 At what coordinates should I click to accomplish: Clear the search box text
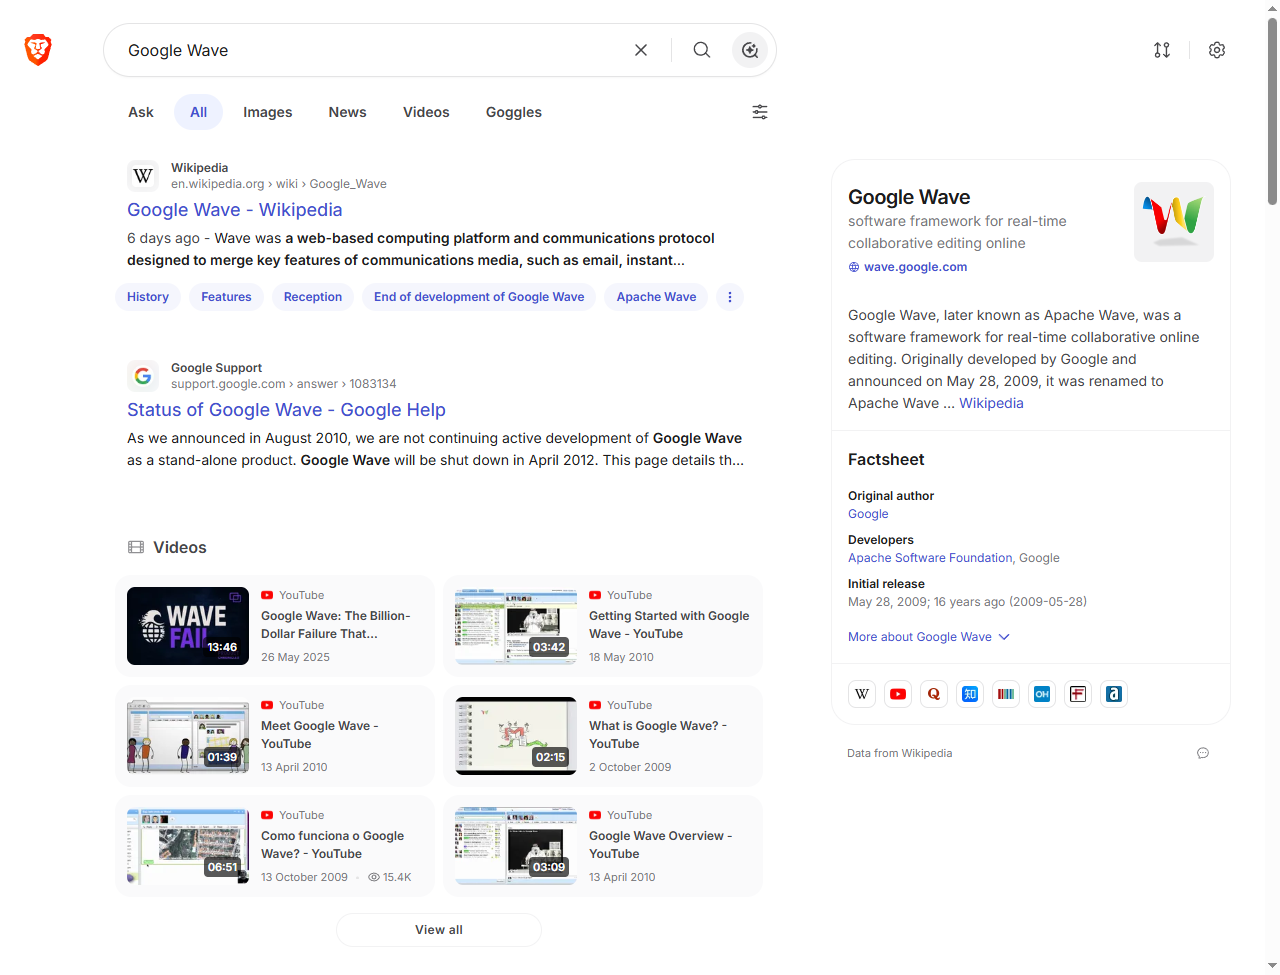coord(641,50)
